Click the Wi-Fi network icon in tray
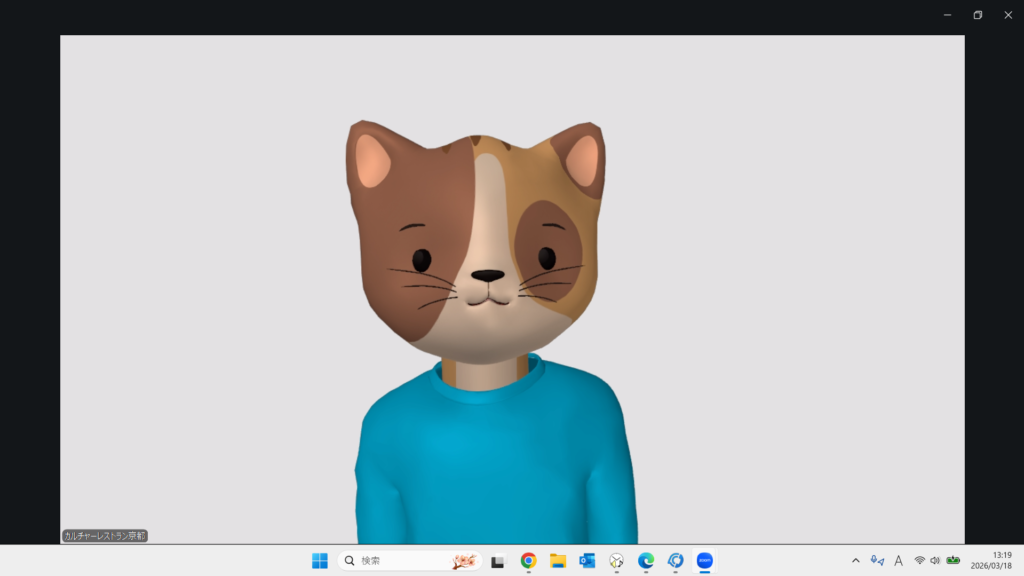 (x=919, y=561)
